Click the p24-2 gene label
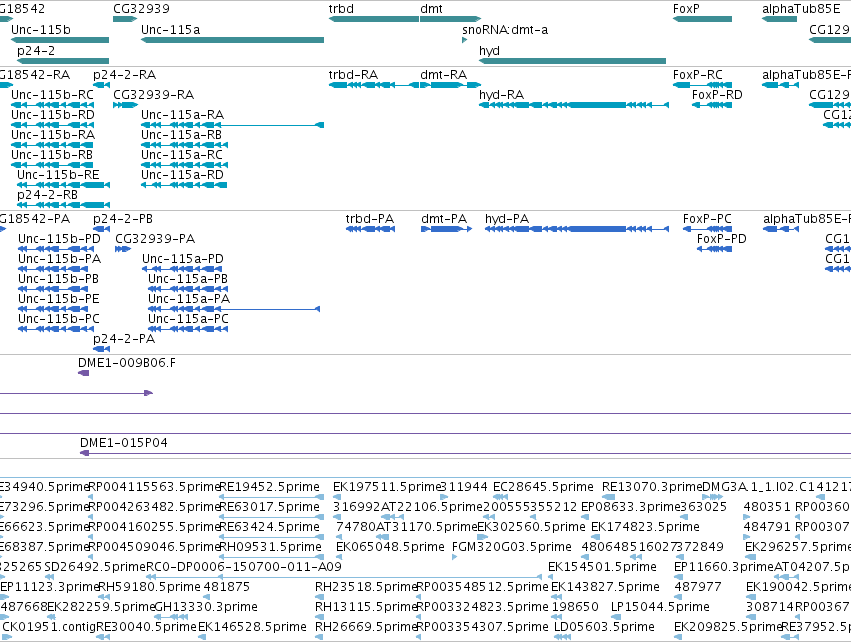Viewport: 851px width, 642px height. (37, 50)
